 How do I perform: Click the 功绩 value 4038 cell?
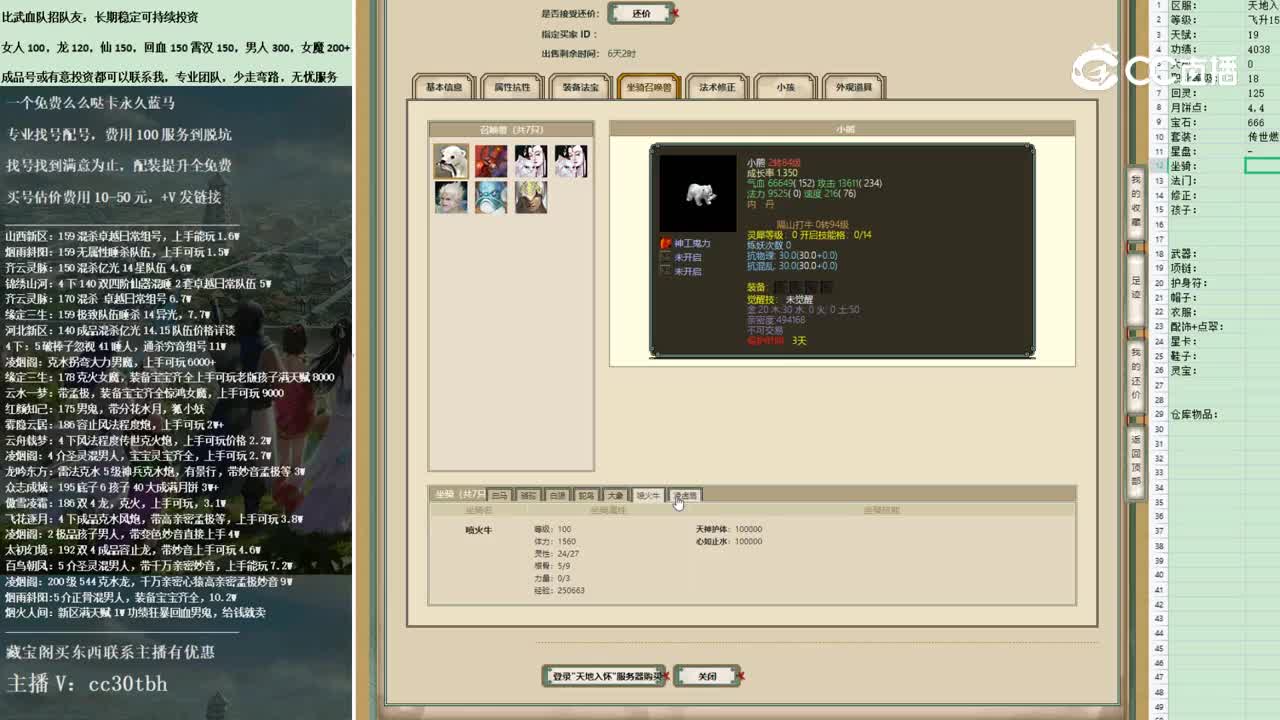[x=1262, y=49]
